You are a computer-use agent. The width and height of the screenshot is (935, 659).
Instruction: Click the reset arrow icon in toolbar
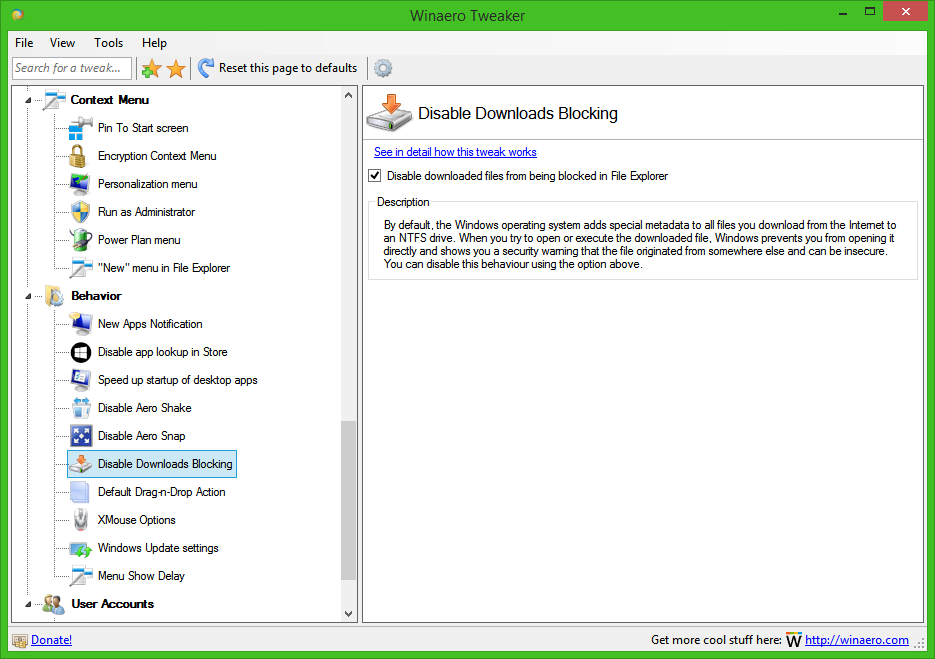coord(206,68)
